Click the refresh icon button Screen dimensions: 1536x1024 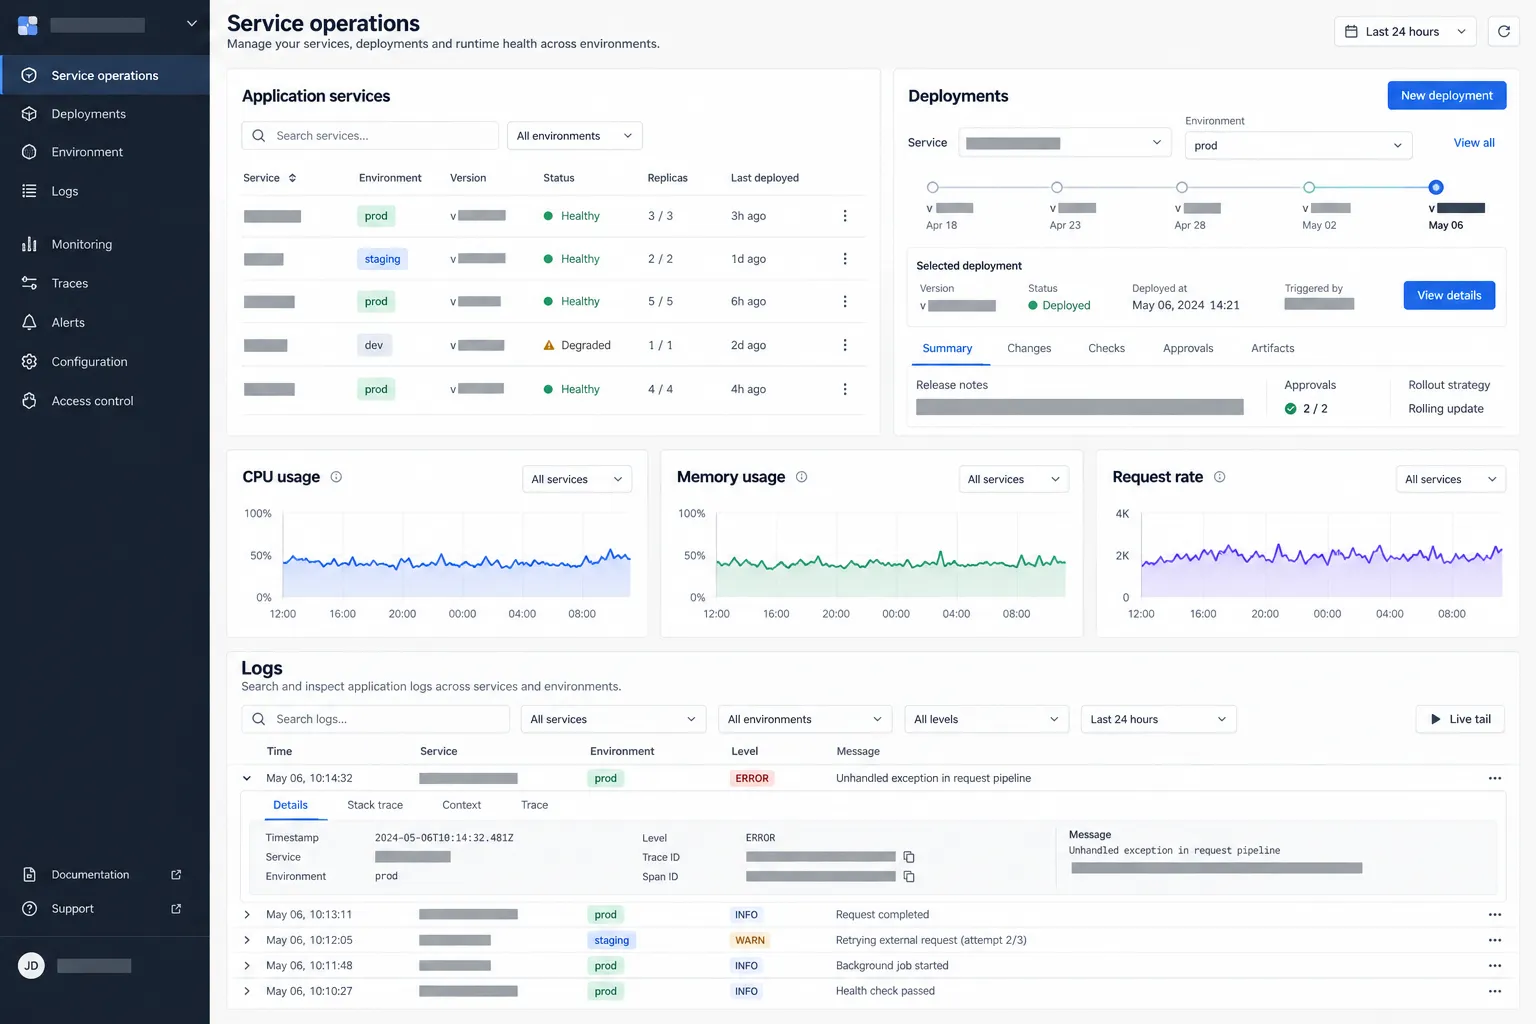pos(1504,32)
